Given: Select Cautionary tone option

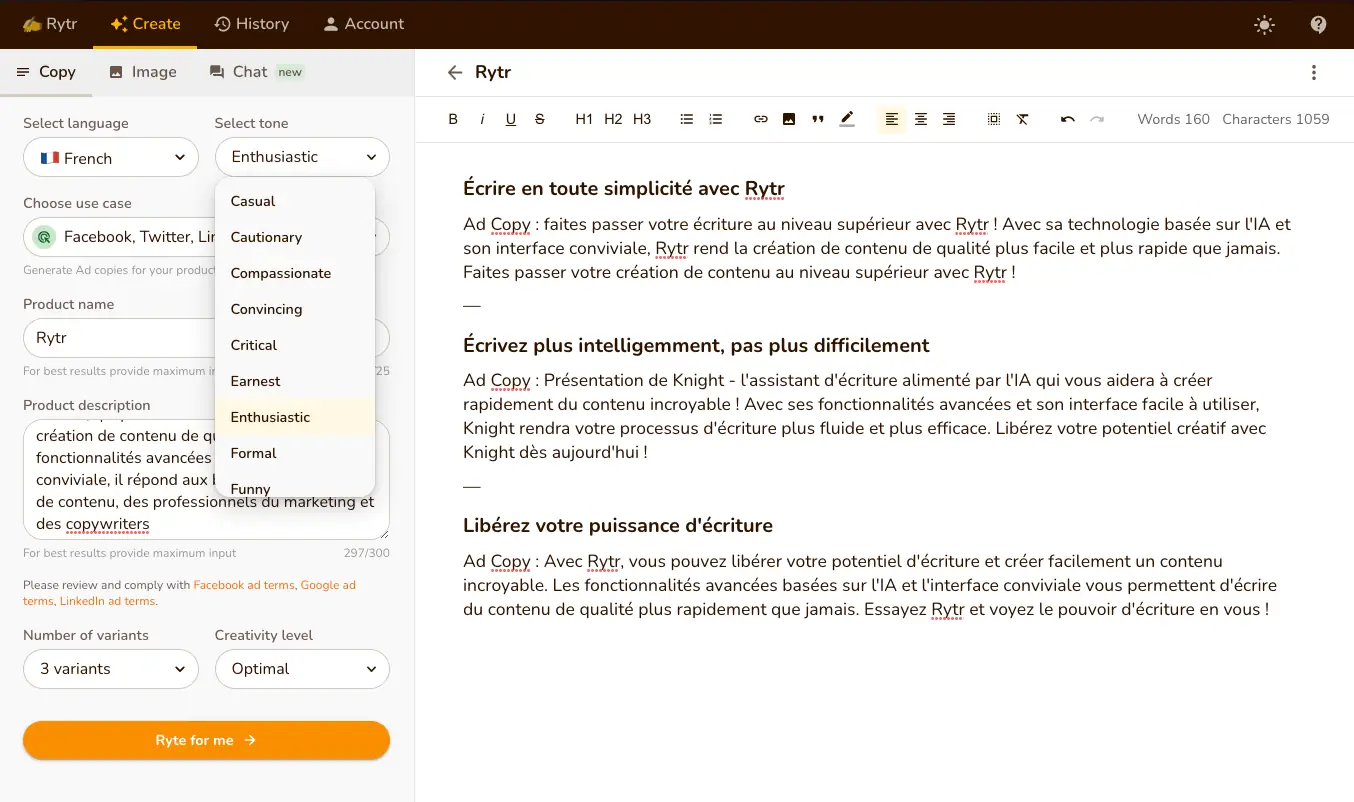Looking at the screenshot, I should pyautogui.click(x=295, y=237).
